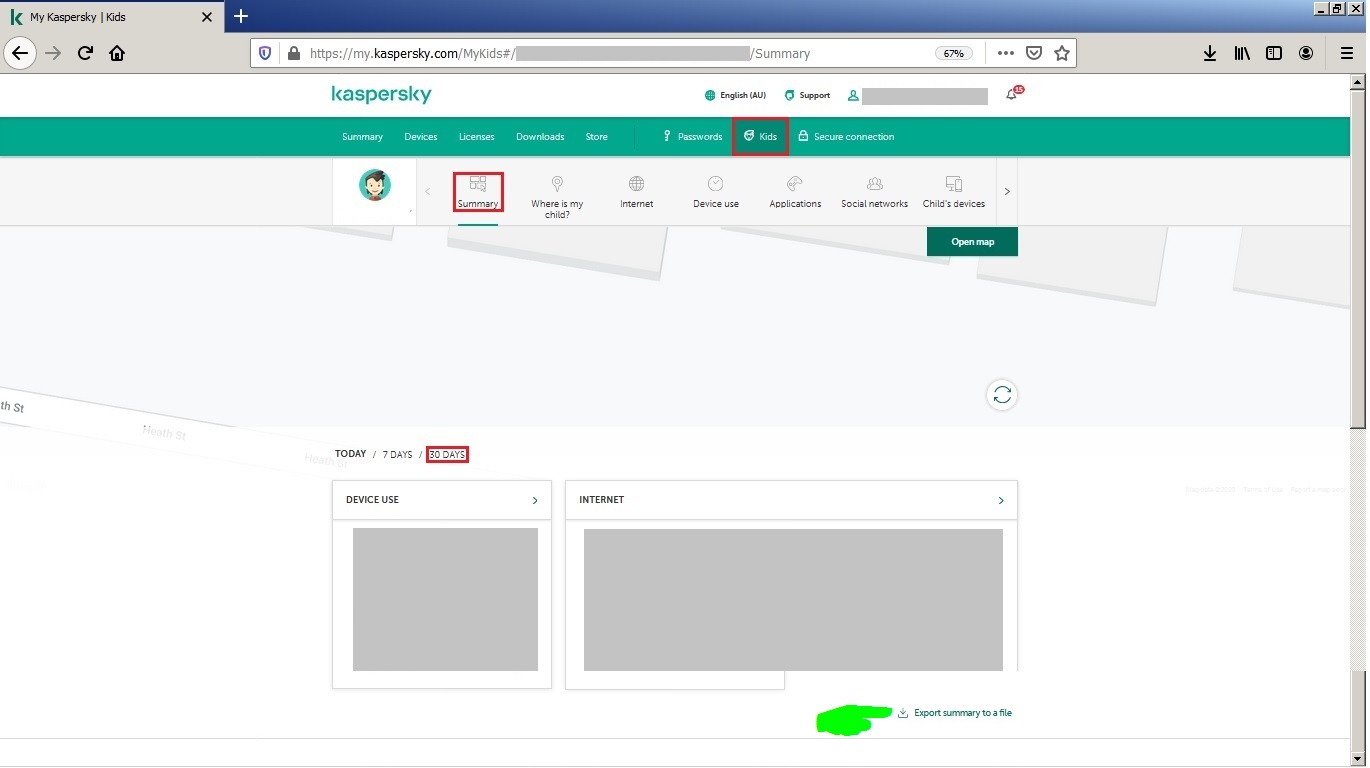Click the Kaspersky logo
This screenshot has height=768, width=1370.
click(381, 95)
